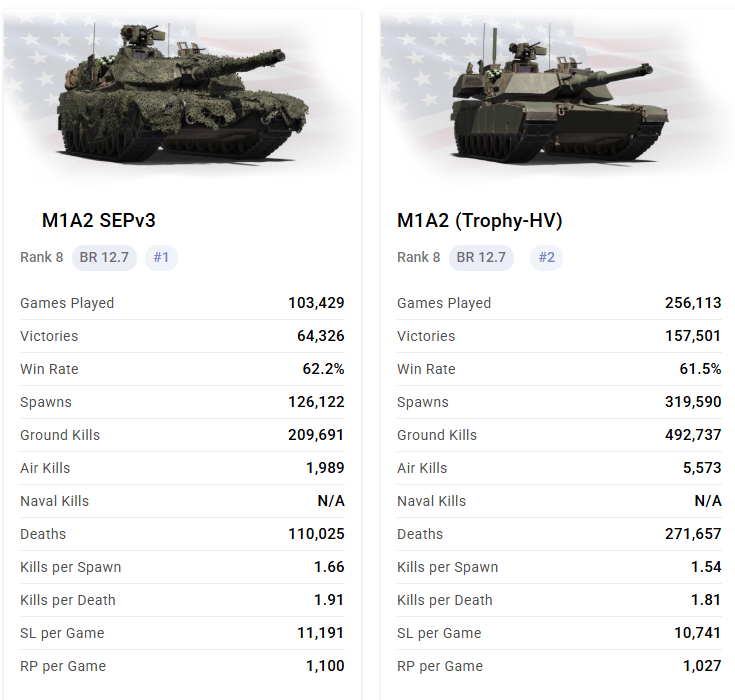The image size is (735, 700).
Task: Click Trophy-HV Ground Kills value 492,737
Action: click(693, 435)
